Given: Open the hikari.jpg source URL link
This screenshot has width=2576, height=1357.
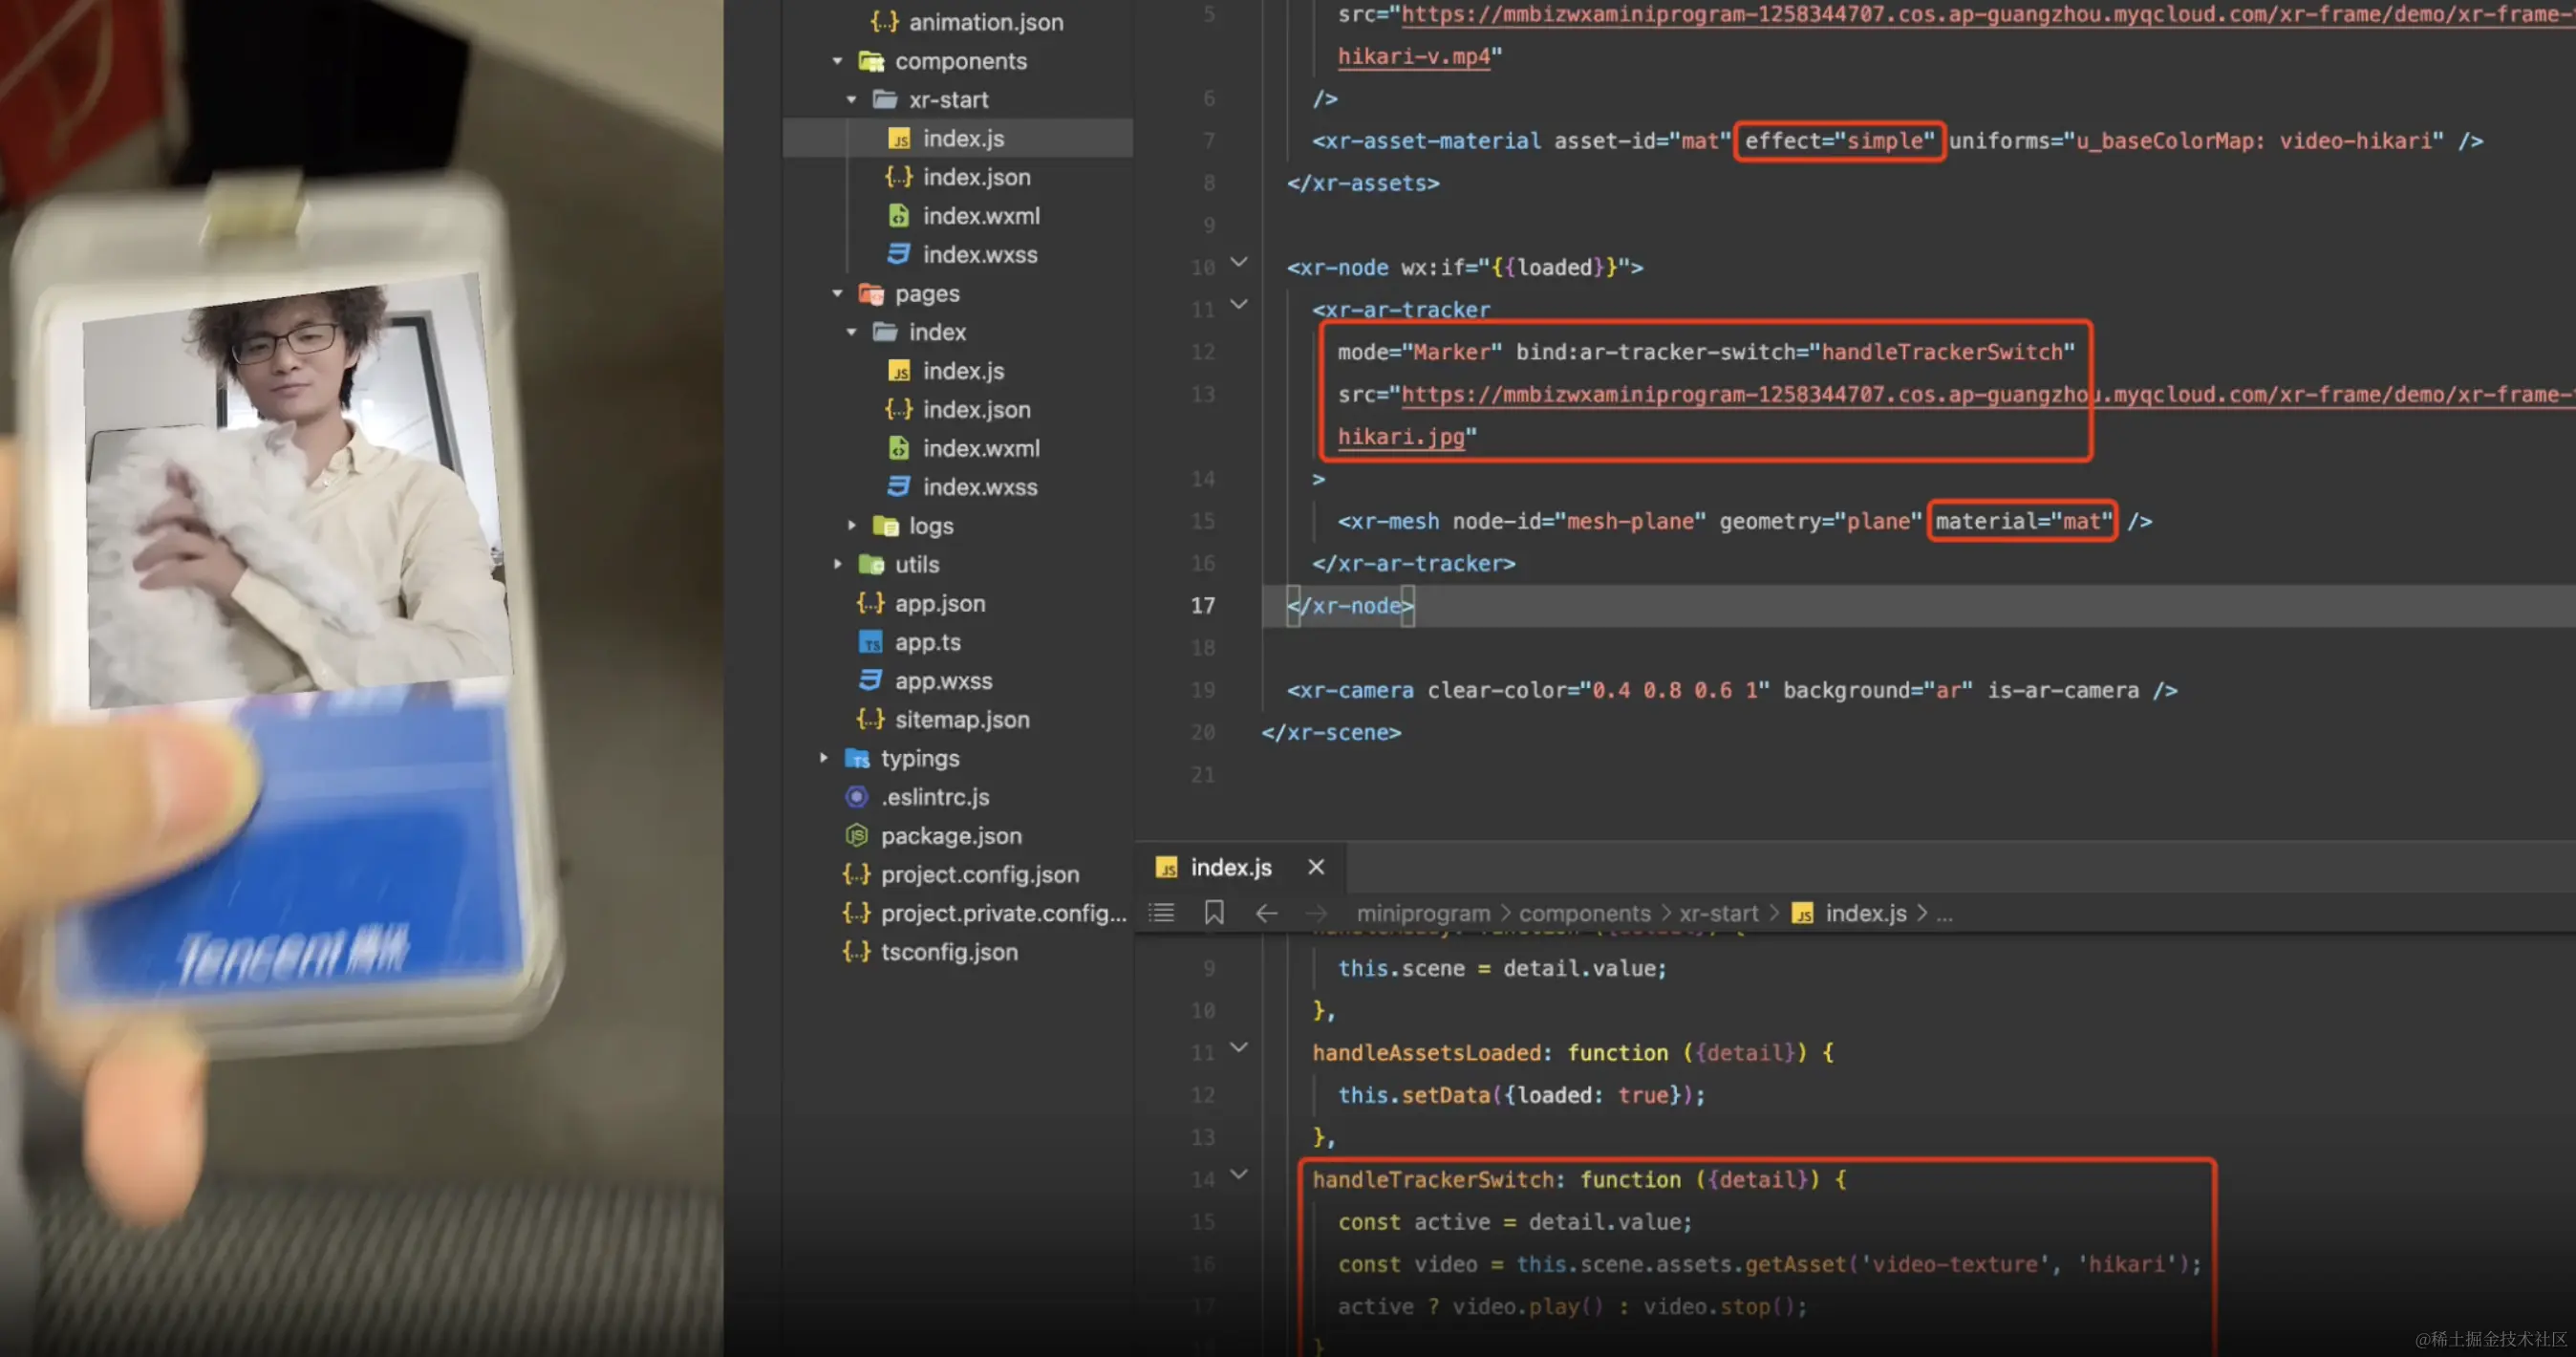Looking at the screenshot, I should 1400,437.
